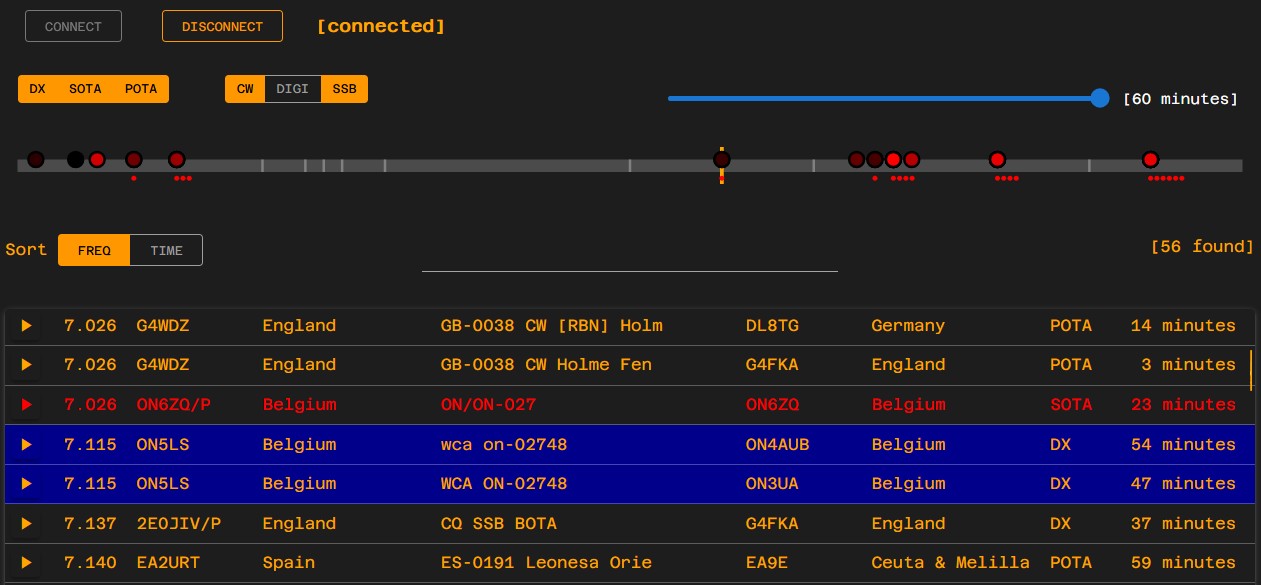
Task: Click the DISCONNECT button
Action: tap(222, 26)
